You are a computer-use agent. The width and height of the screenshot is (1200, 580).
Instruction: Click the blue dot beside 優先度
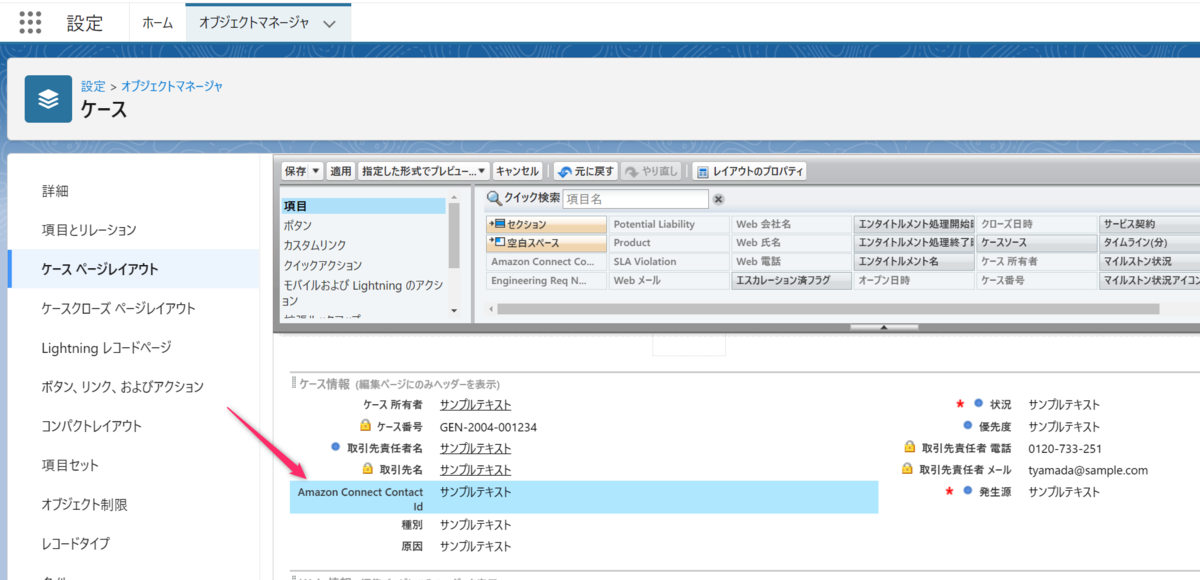tap(968, 426)
